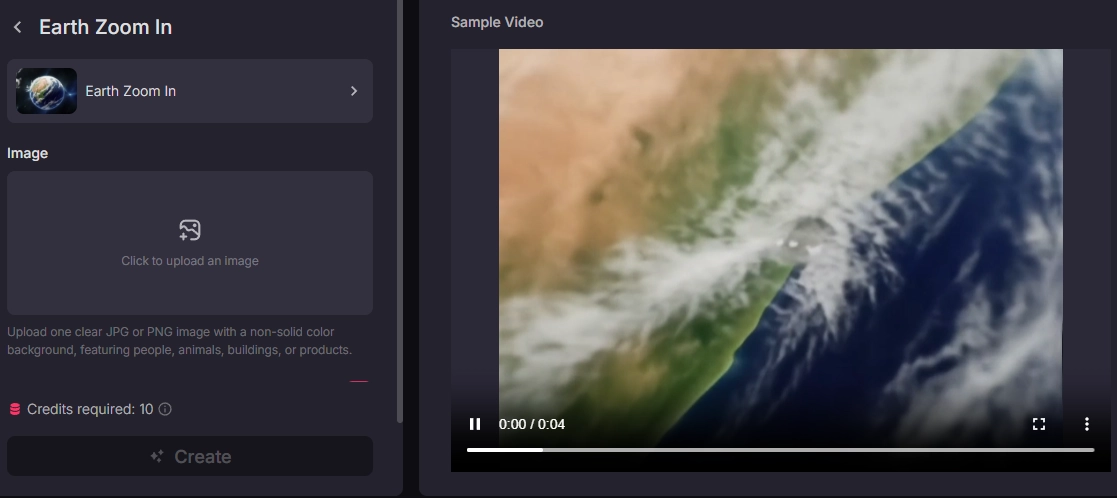Image resolution: width=1117 pixels, height=498 pixels.
Task: Click the video progress bar
Action: [780, 450]
